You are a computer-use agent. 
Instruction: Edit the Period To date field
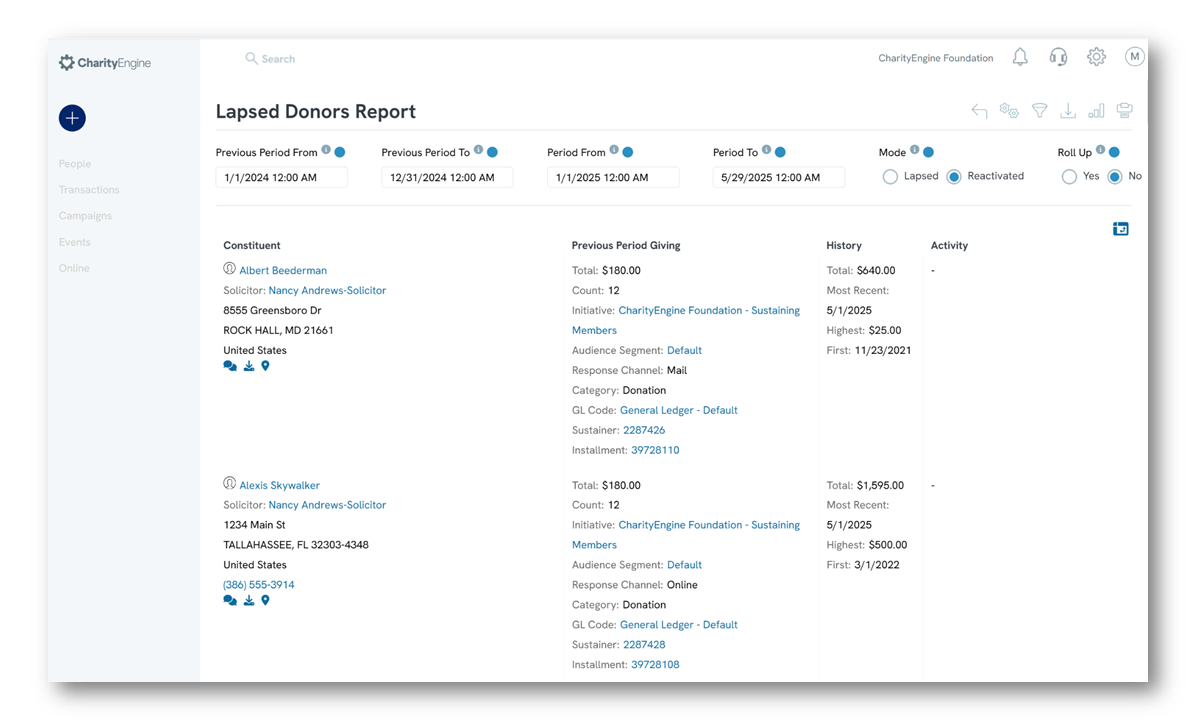(779, 177)
